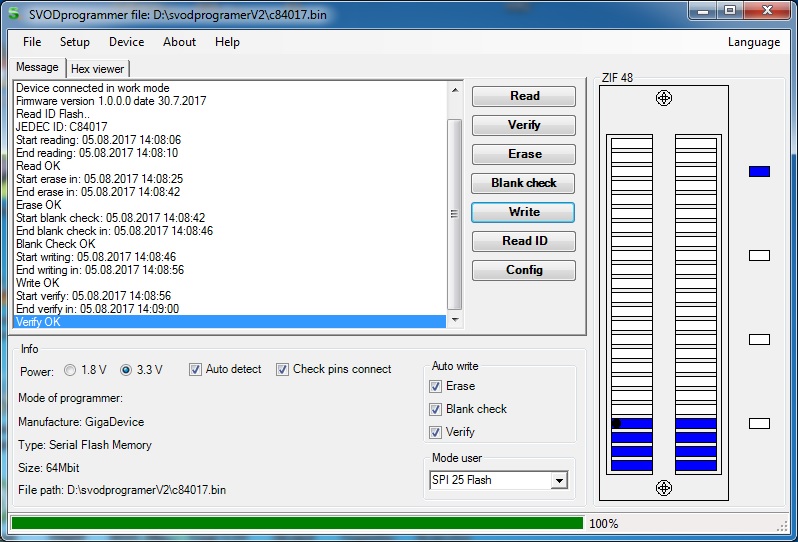The width and height of the screenshot is (798, 542).
Task: Click the message log scroll down arrow
Action: coord(454,320)
